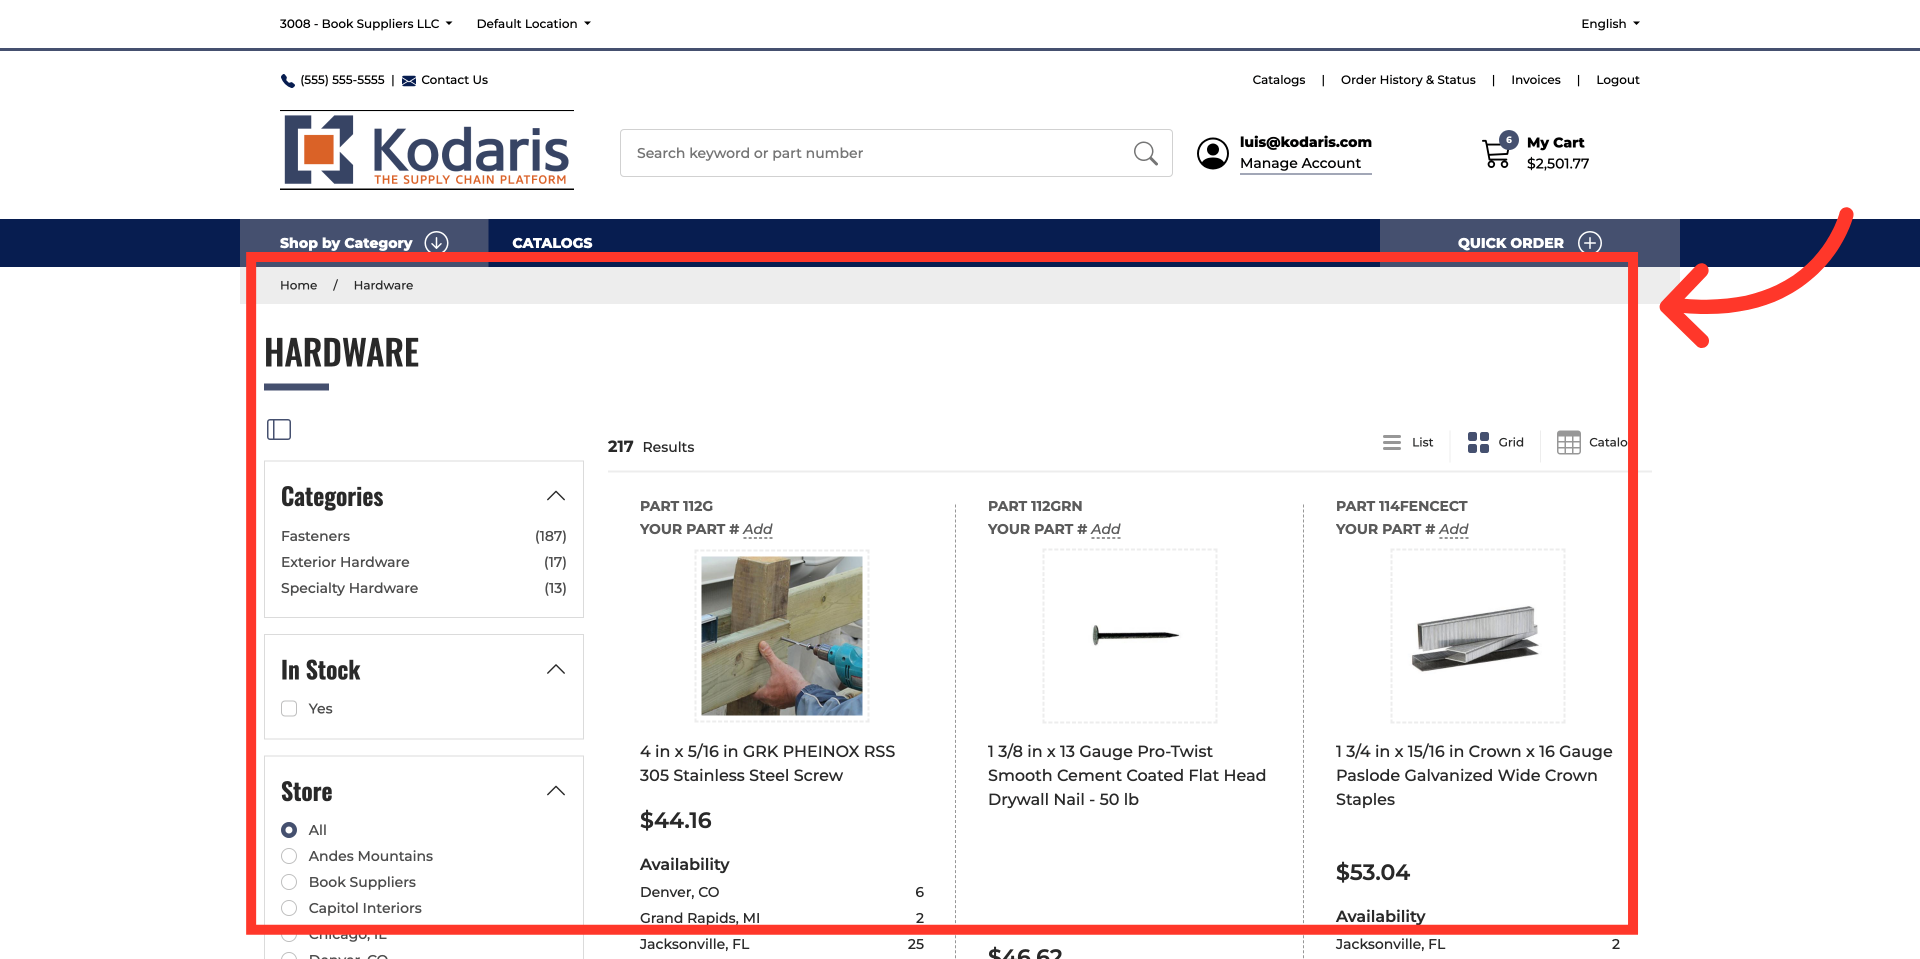Open the English language dropdown
1920x959 pixels.
pyautogui.click(x=1610, y=24)
